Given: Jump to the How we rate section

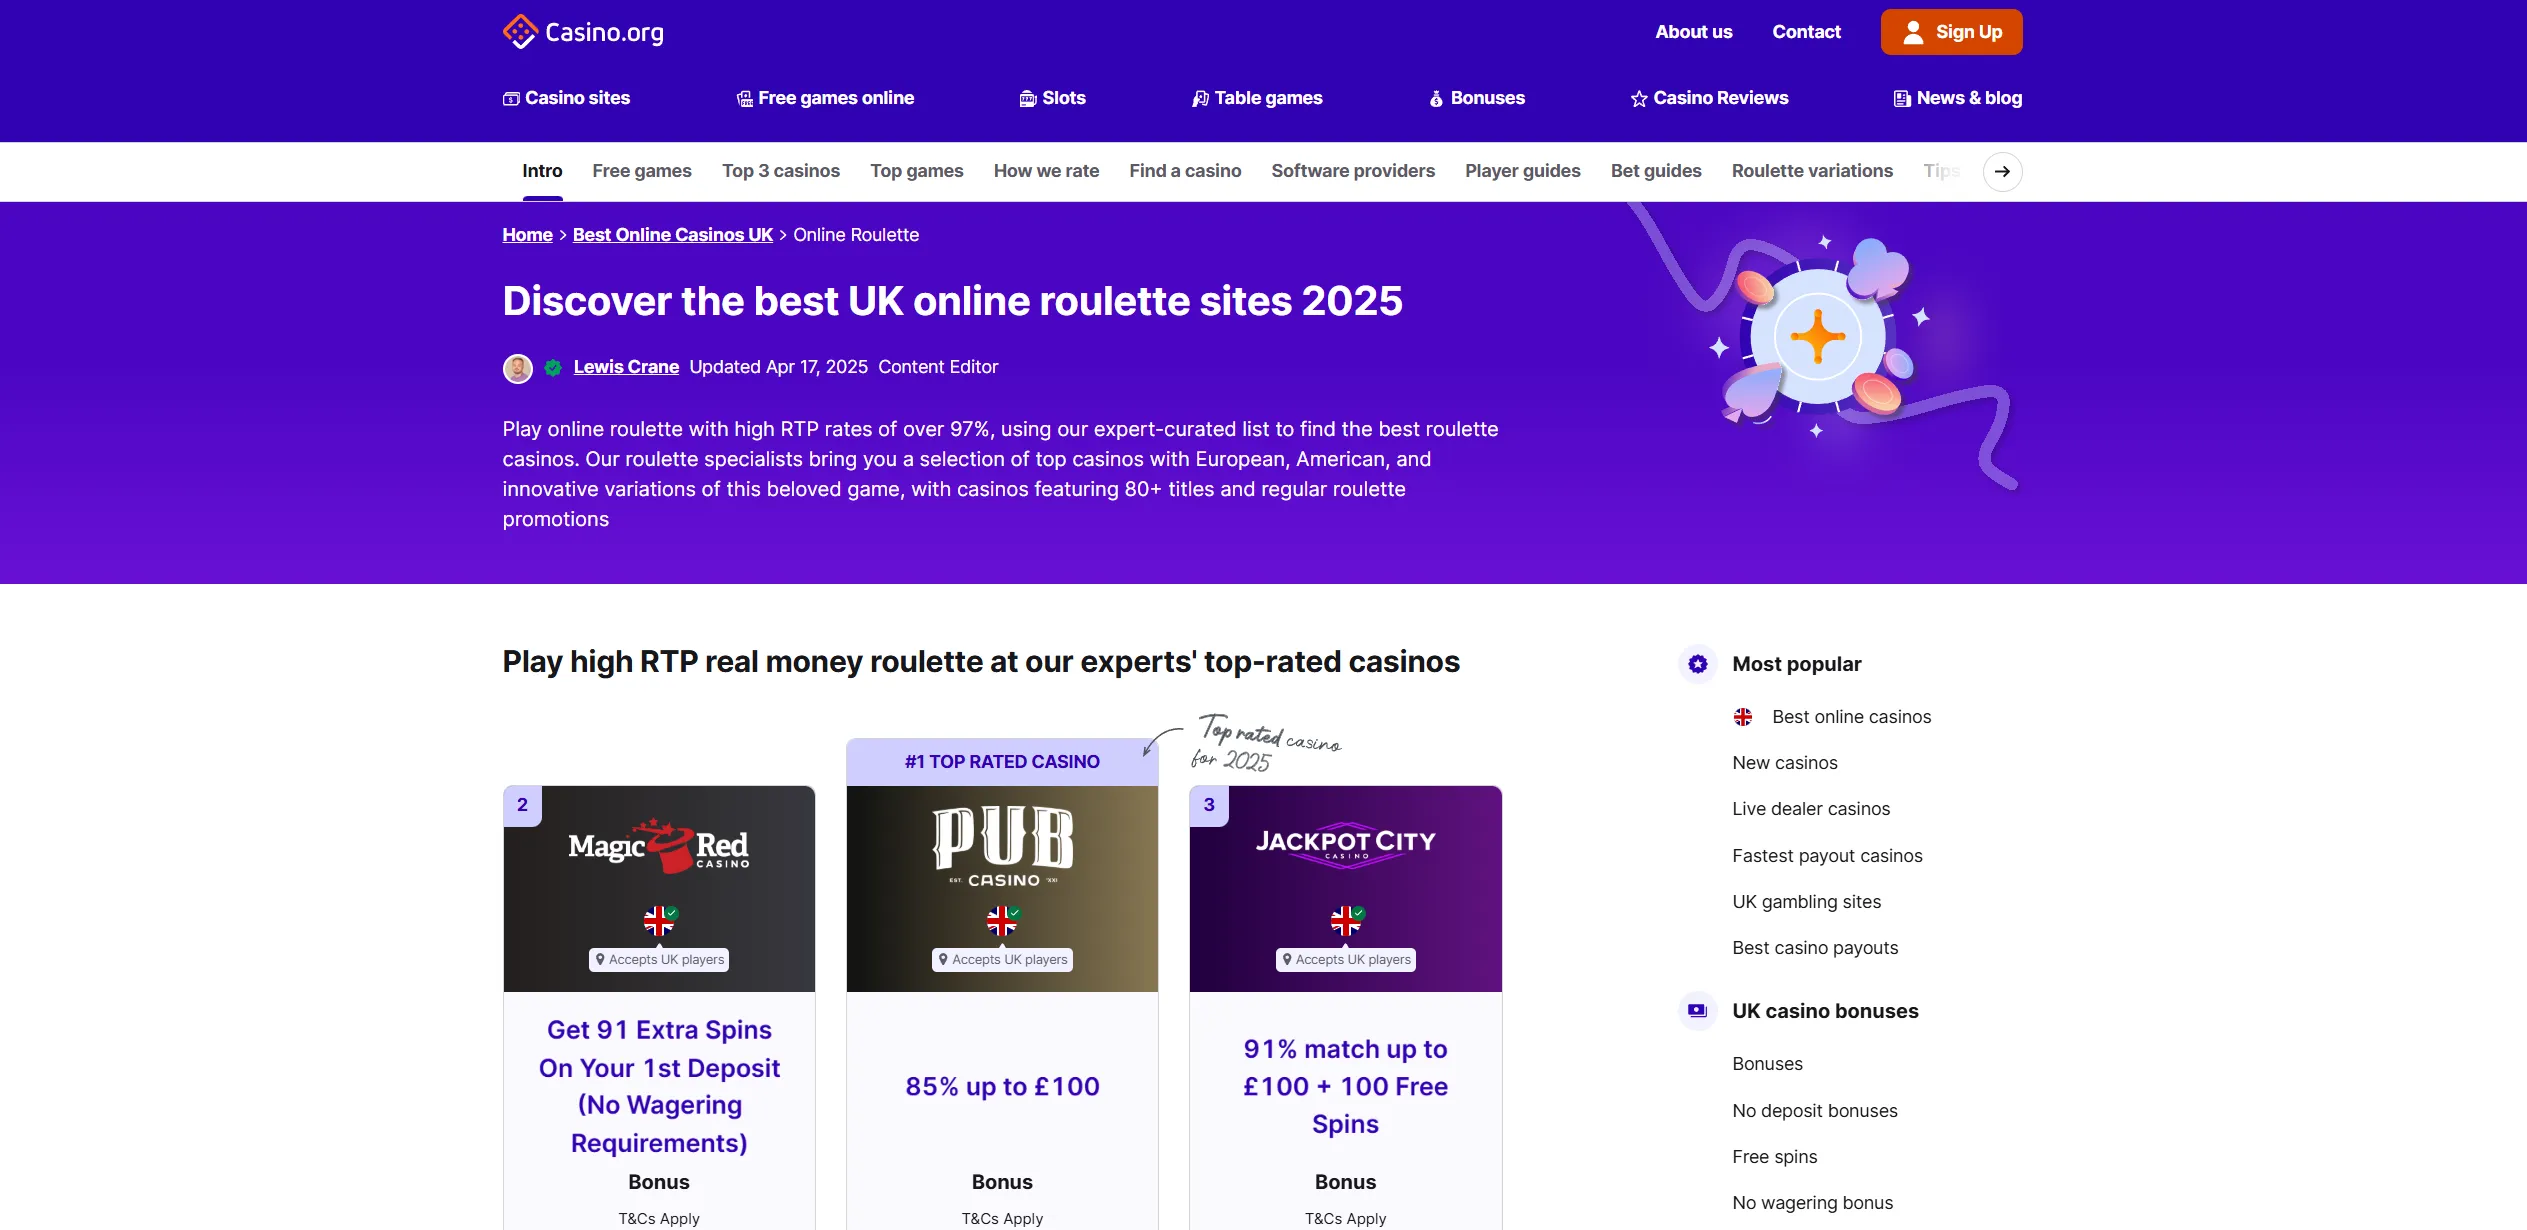Looking at the screenshot, I should click(x=1046, y=171).
